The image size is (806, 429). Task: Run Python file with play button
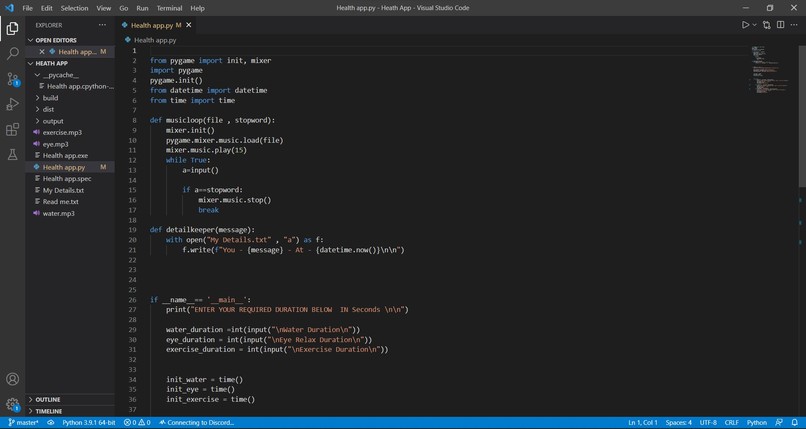(x=745, y=25)
